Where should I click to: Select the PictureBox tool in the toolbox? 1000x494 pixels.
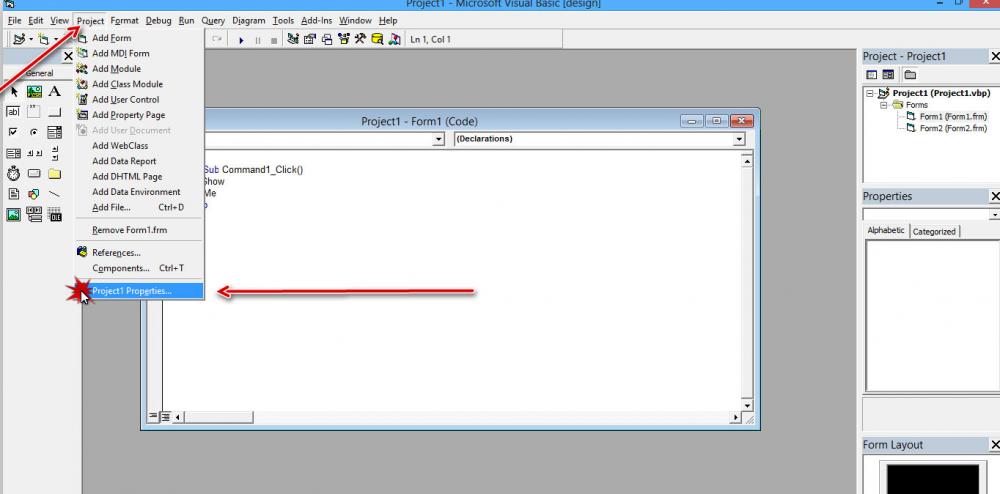[x=34, y=92]
